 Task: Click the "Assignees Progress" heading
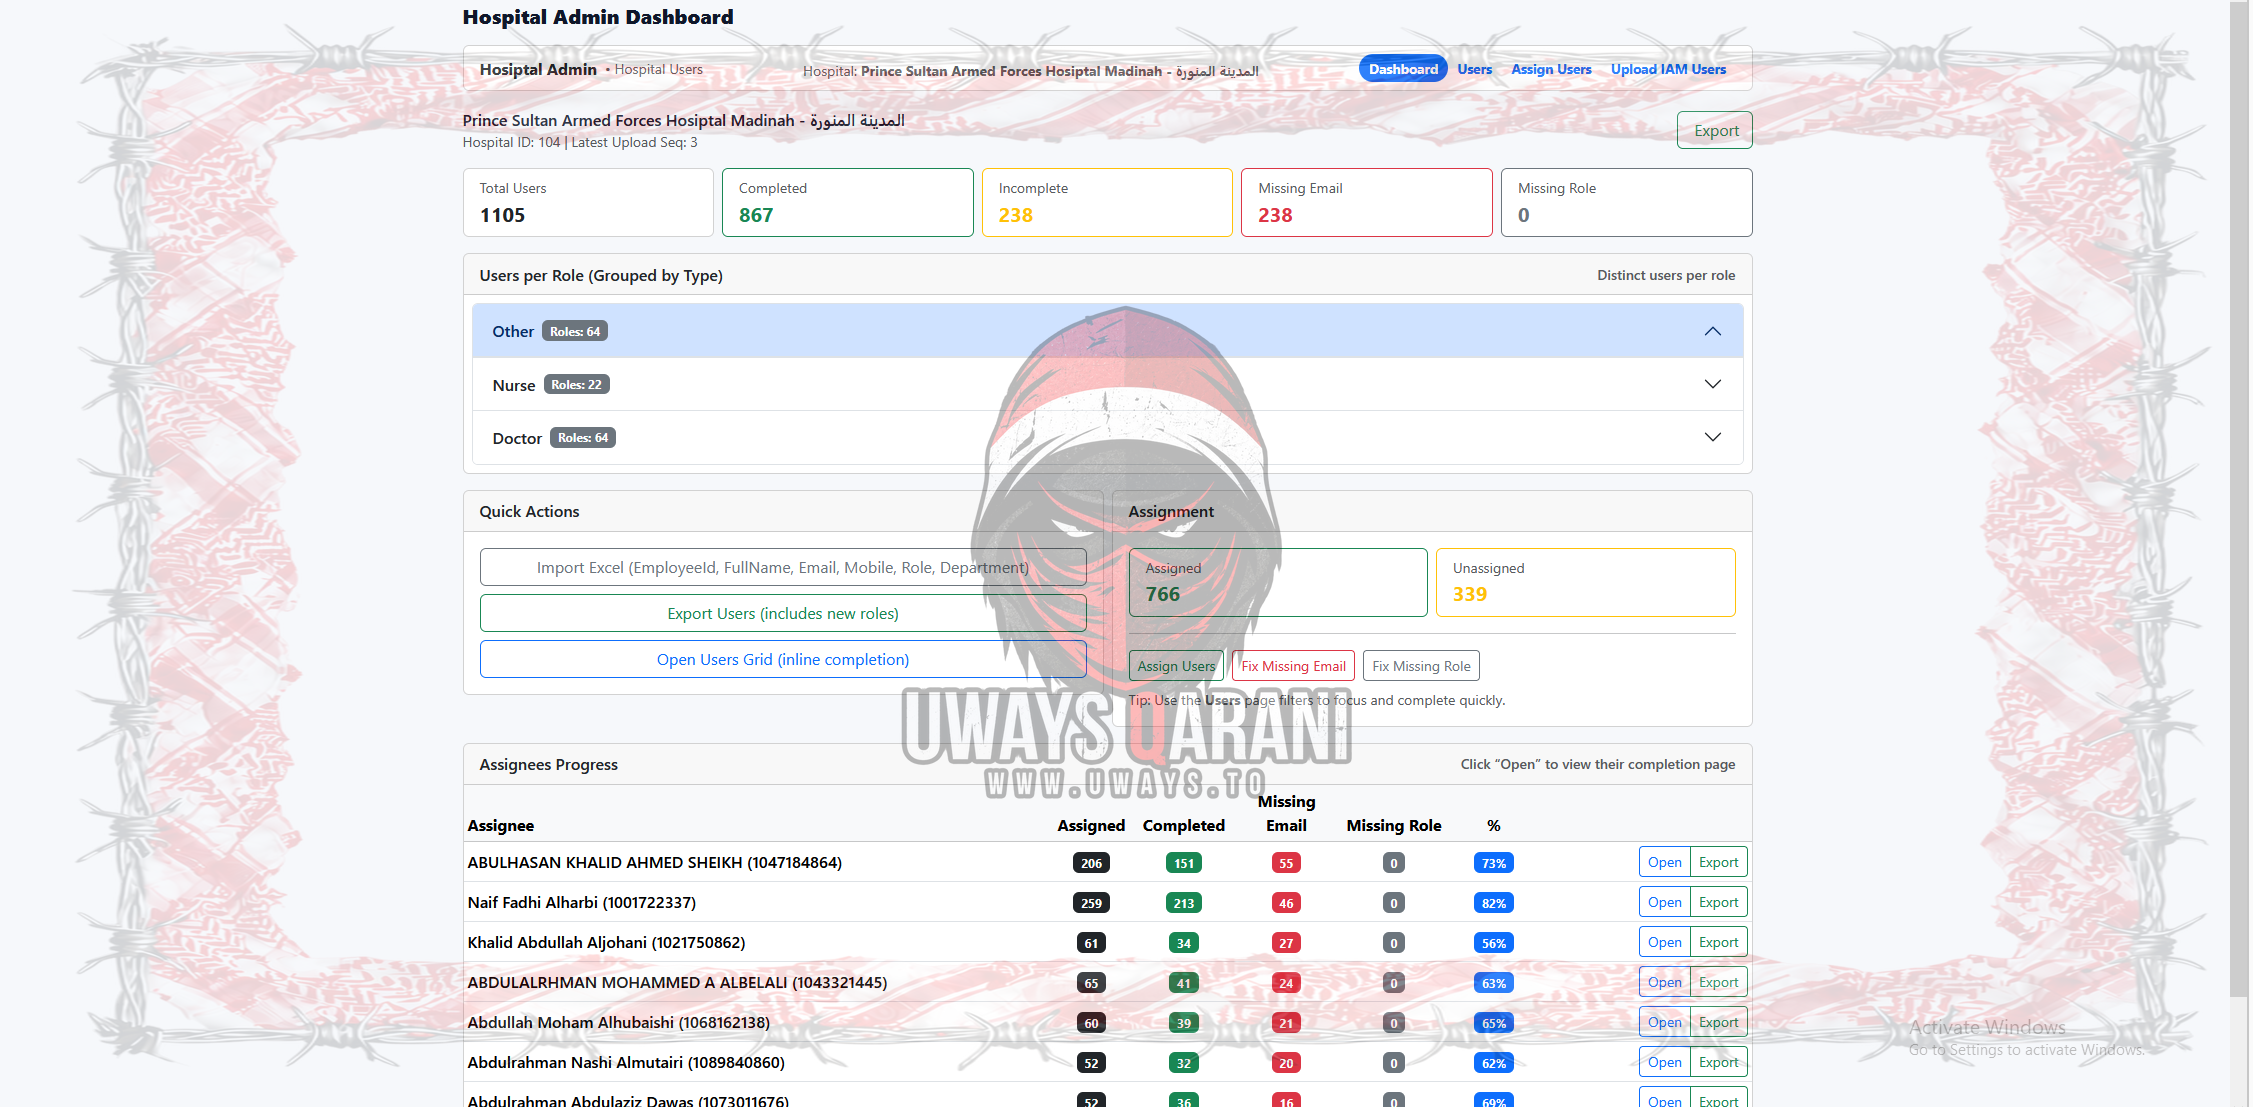548,764
